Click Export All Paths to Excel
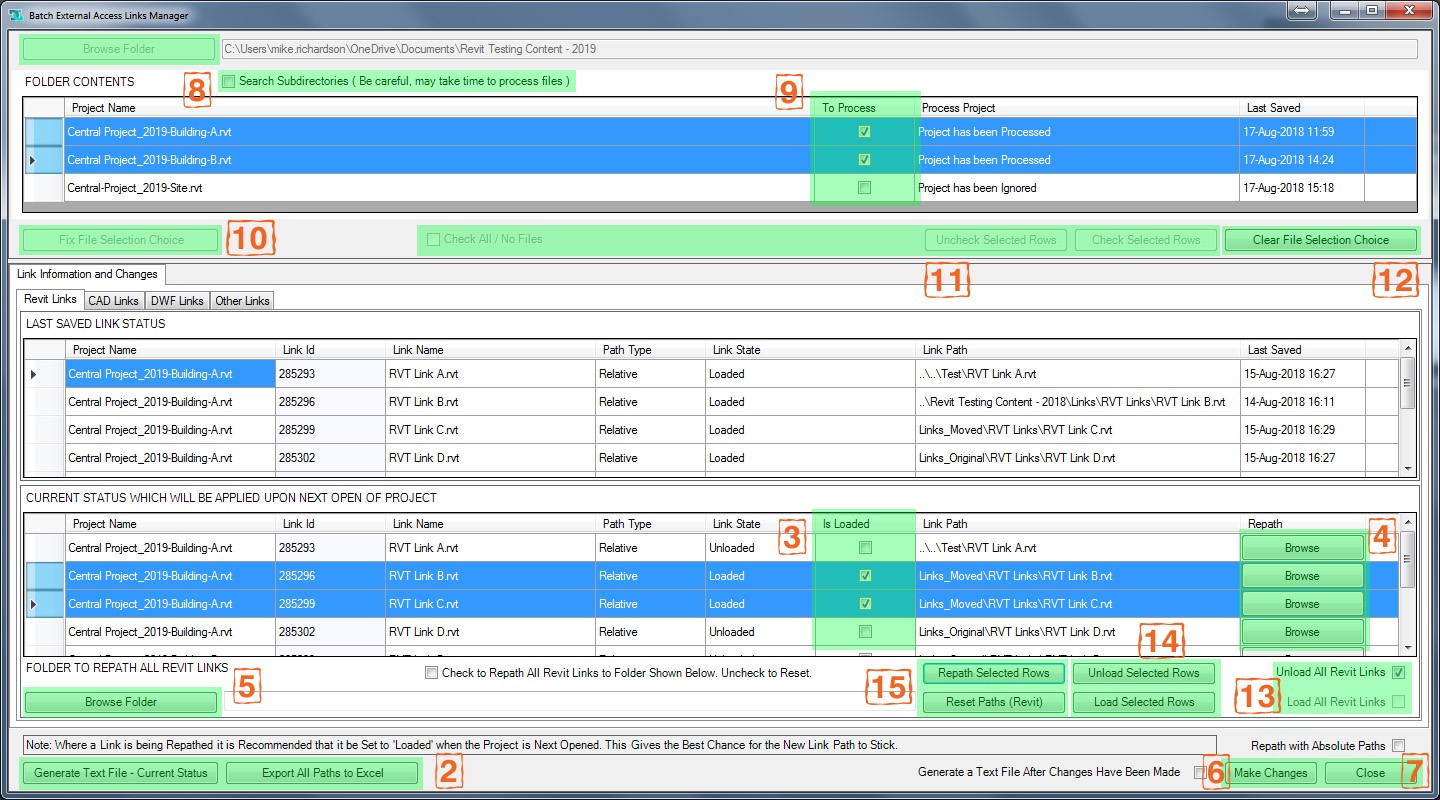This screenshot has width=1440, height=800. point(323,773)
